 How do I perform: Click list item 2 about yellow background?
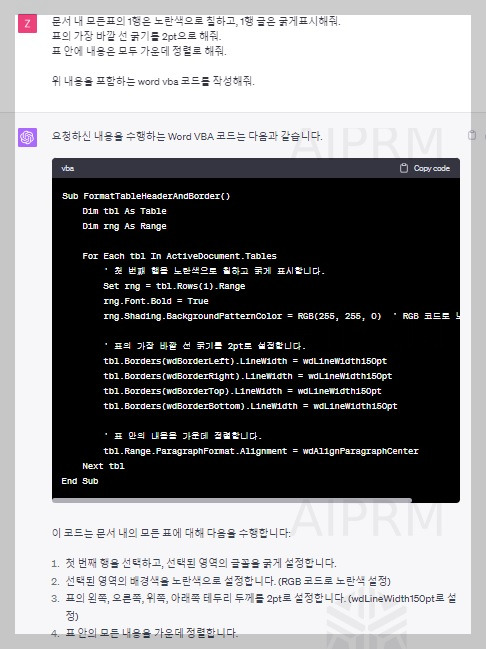pyautogui.click(x=228, y=581)
